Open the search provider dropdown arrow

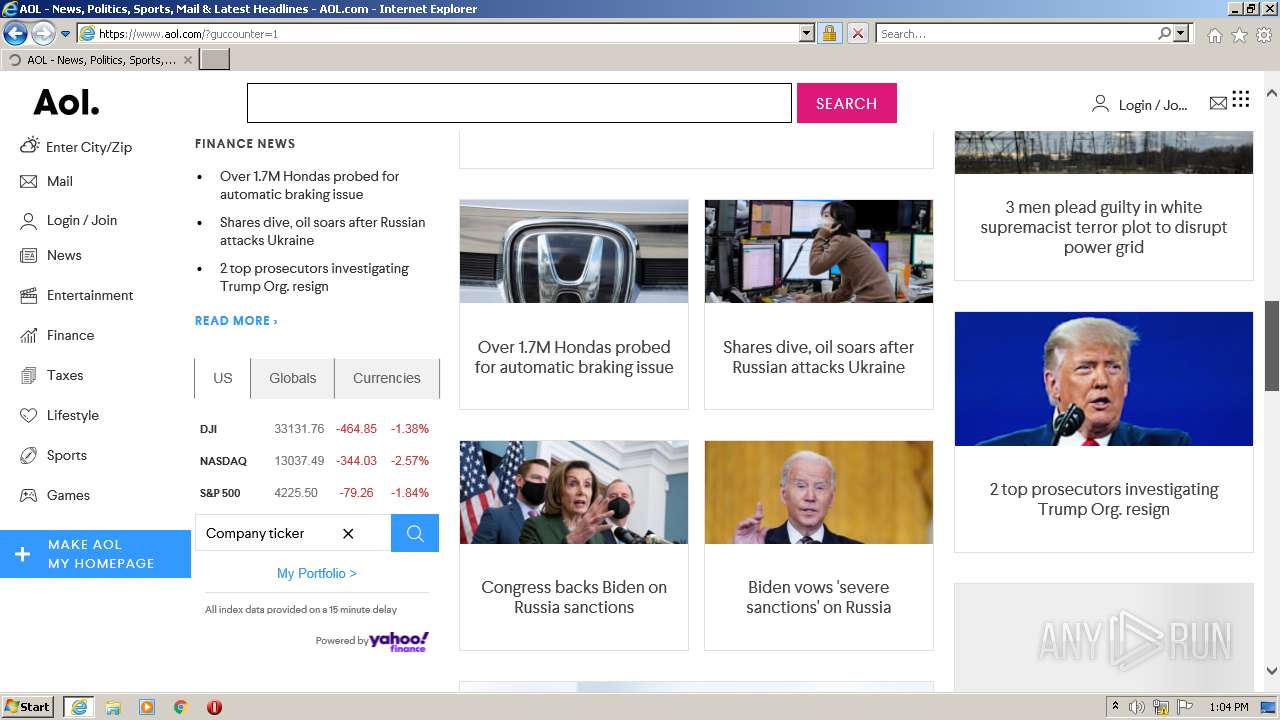pyautogui.click(x=1181, y=33)
